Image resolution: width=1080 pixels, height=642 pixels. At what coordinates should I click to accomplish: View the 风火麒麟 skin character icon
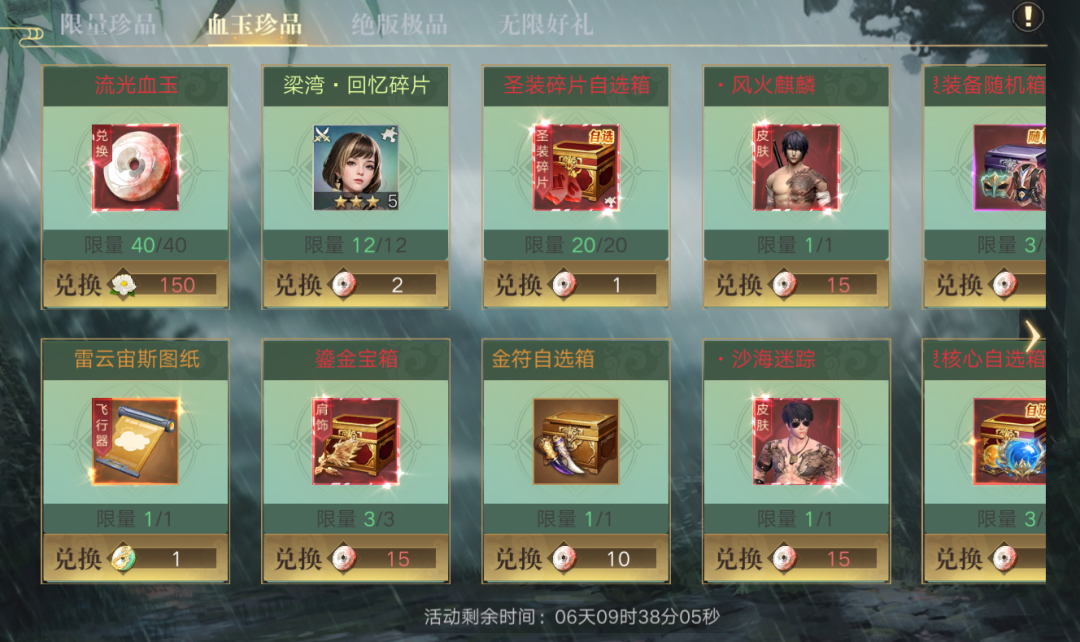tap(796, 167)
